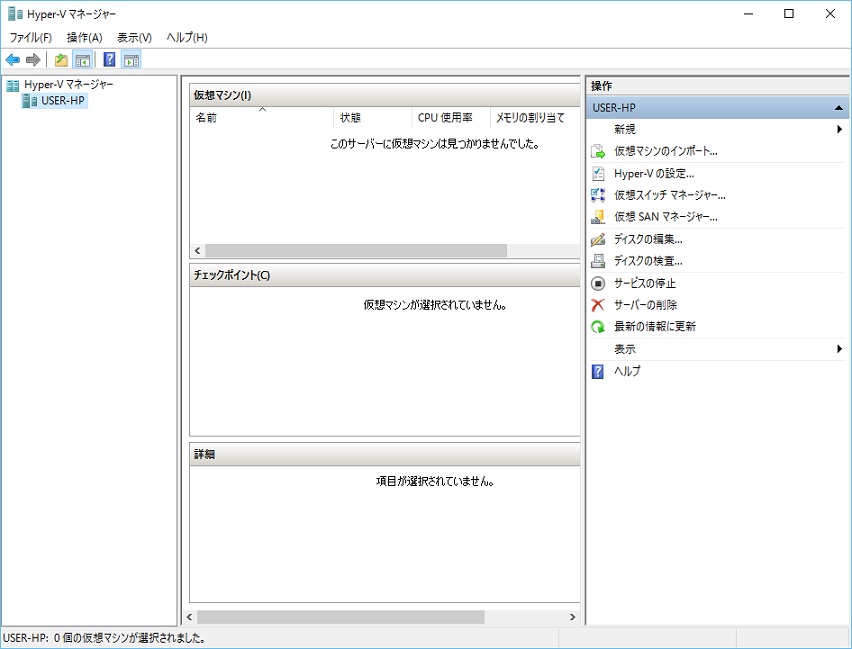
Task: Open Hyper-V の設定... action
Action: click(654, 173)
